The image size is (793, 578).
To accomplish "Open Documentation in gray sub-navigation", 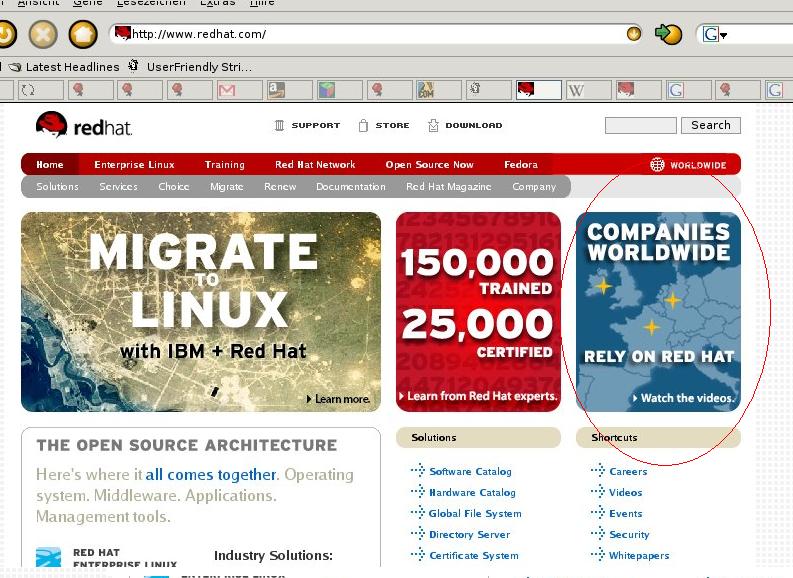I will tap(350, 187).
